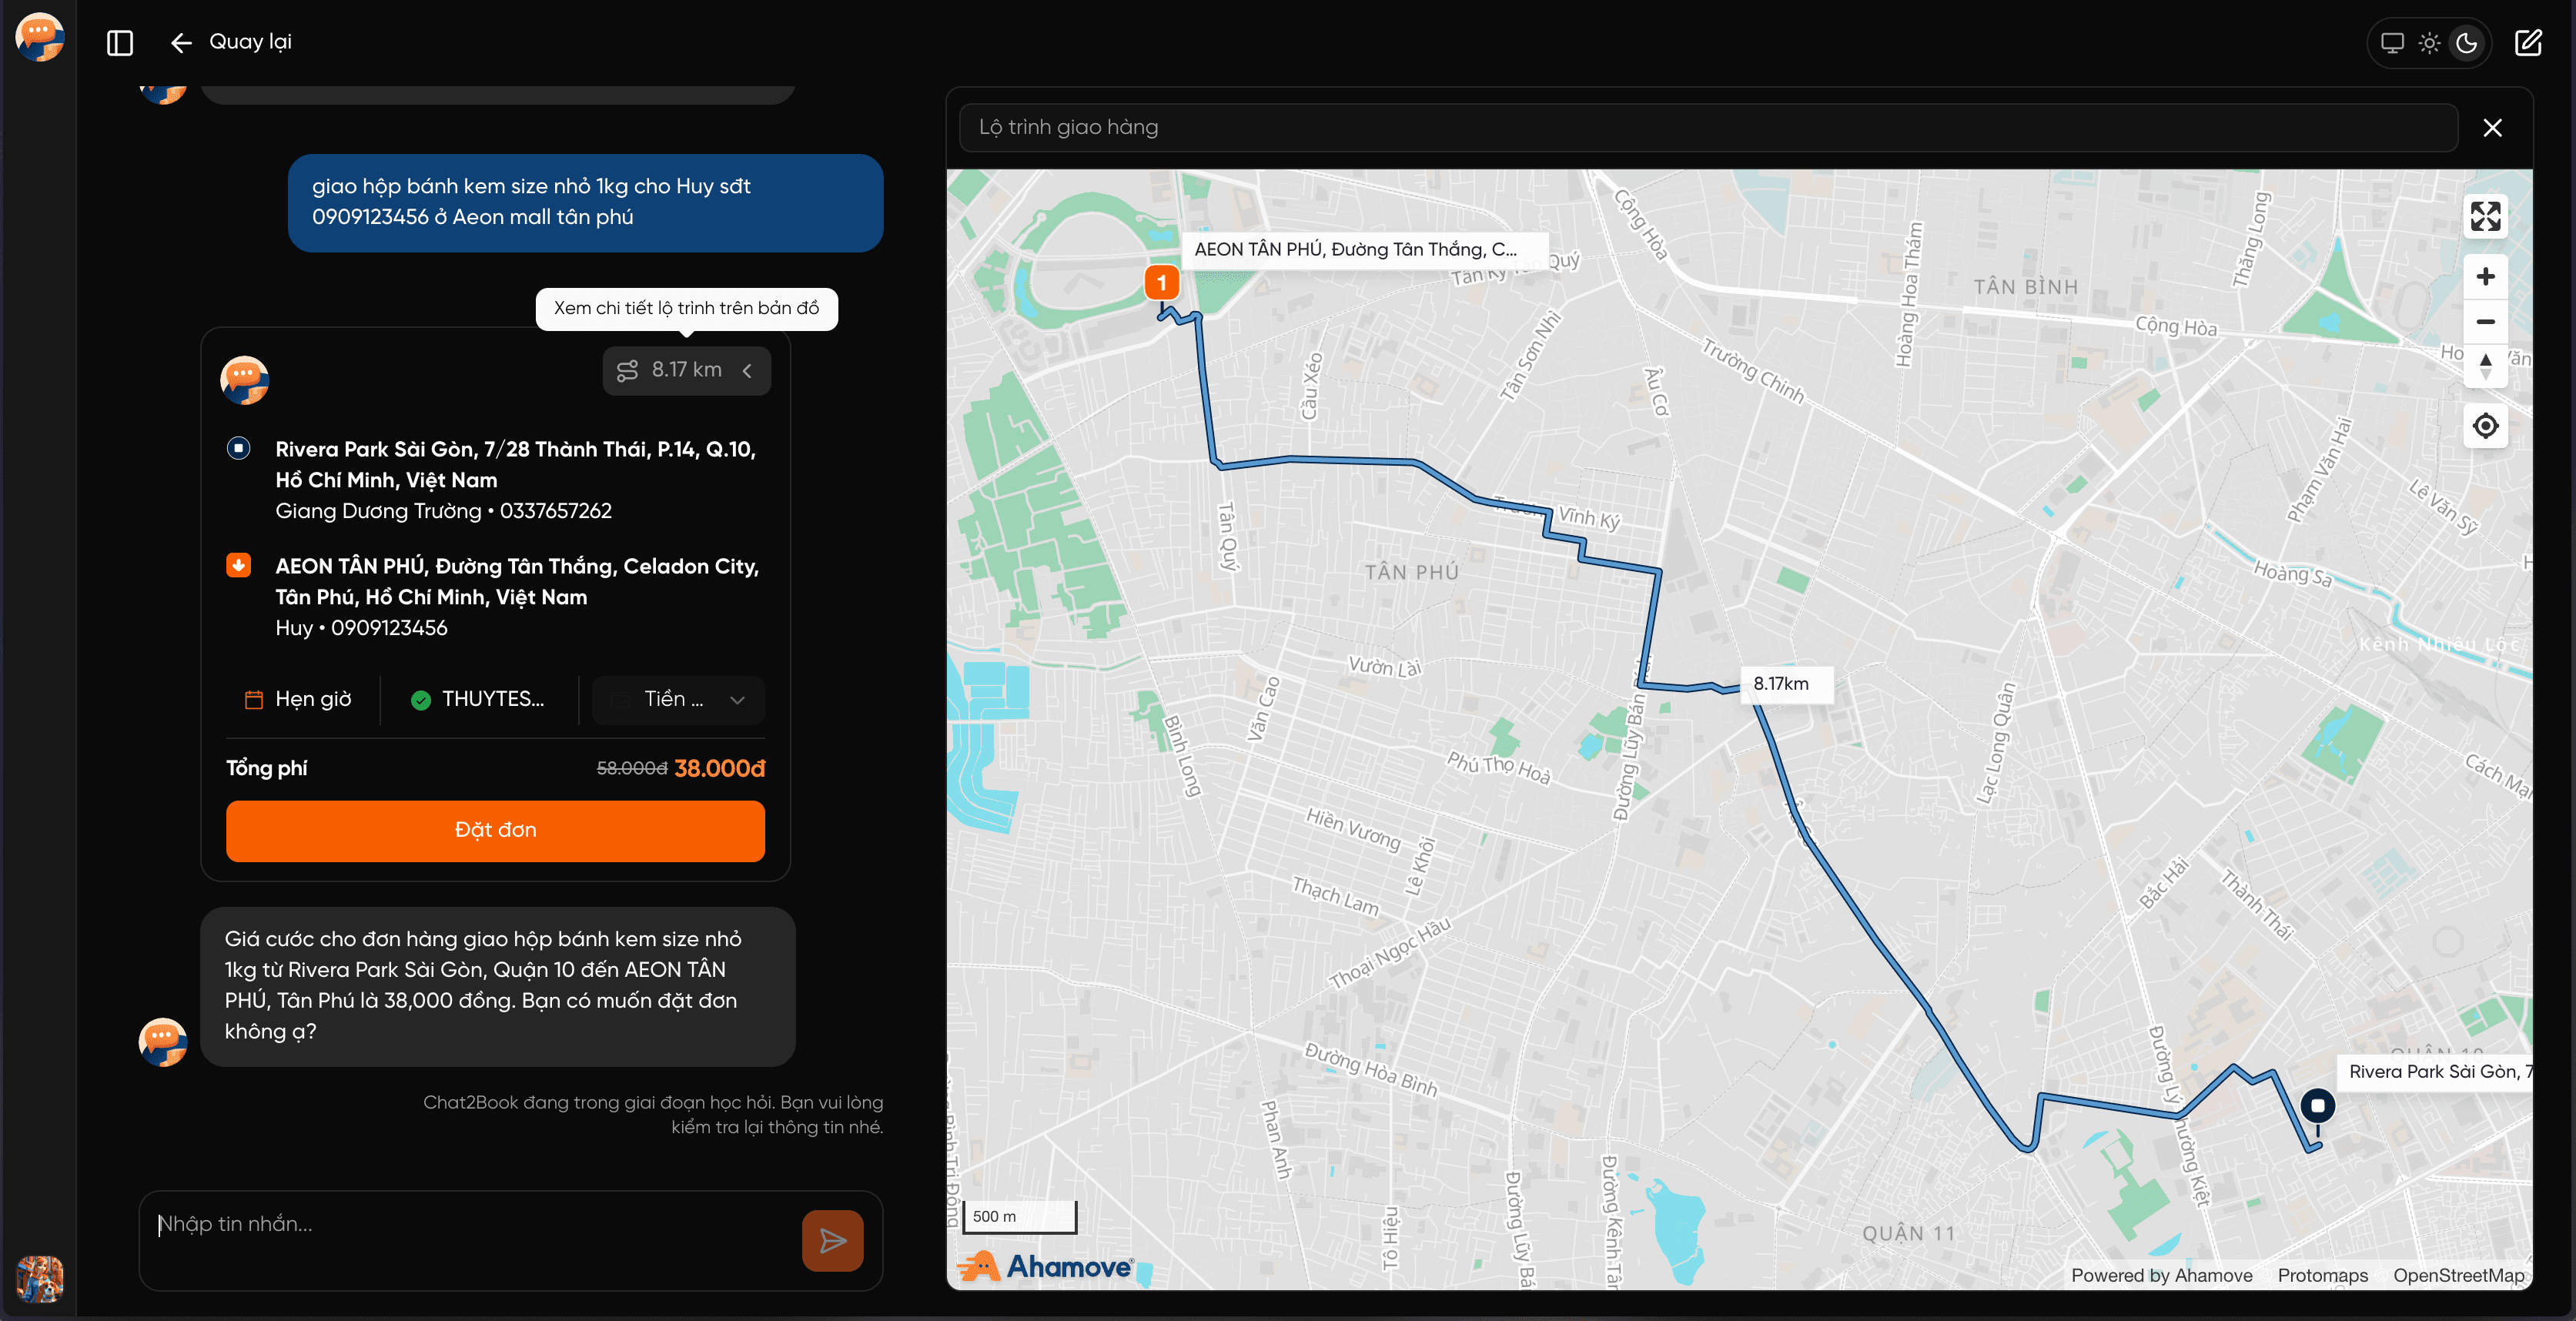
Task: Click the user message about bánh kem
Action: (x=585, y=202)
